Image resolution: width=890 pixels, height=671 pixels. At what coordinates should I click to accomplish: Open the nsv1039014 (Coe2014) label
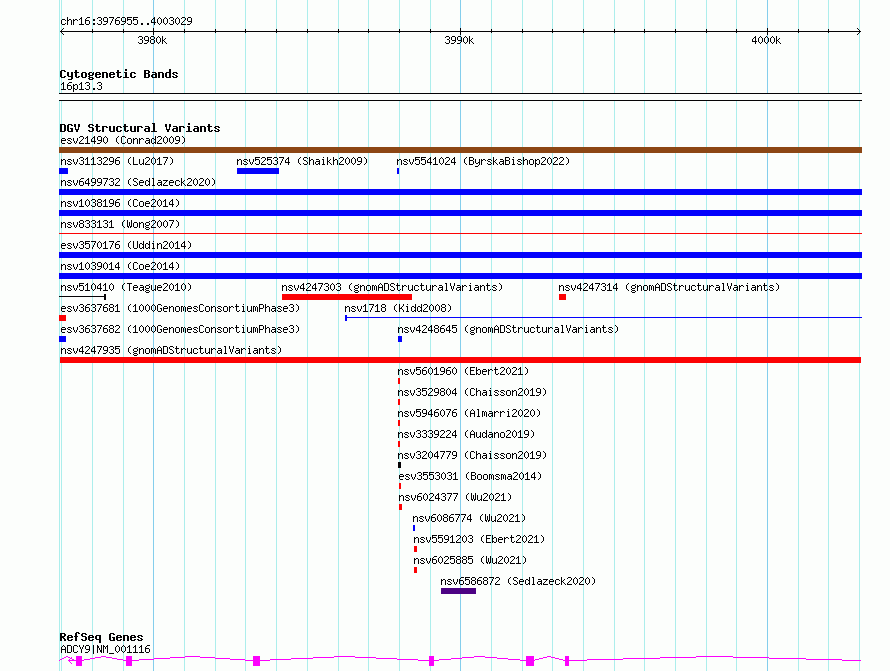click(120, 266)
